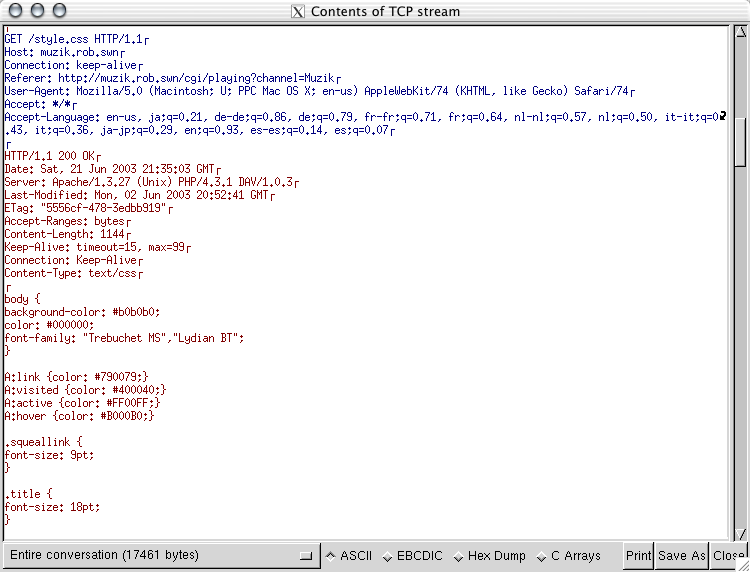Screen dimensions: 750x572
Task: Click the Accept-Language header line
Action: [x=365, y=117]
